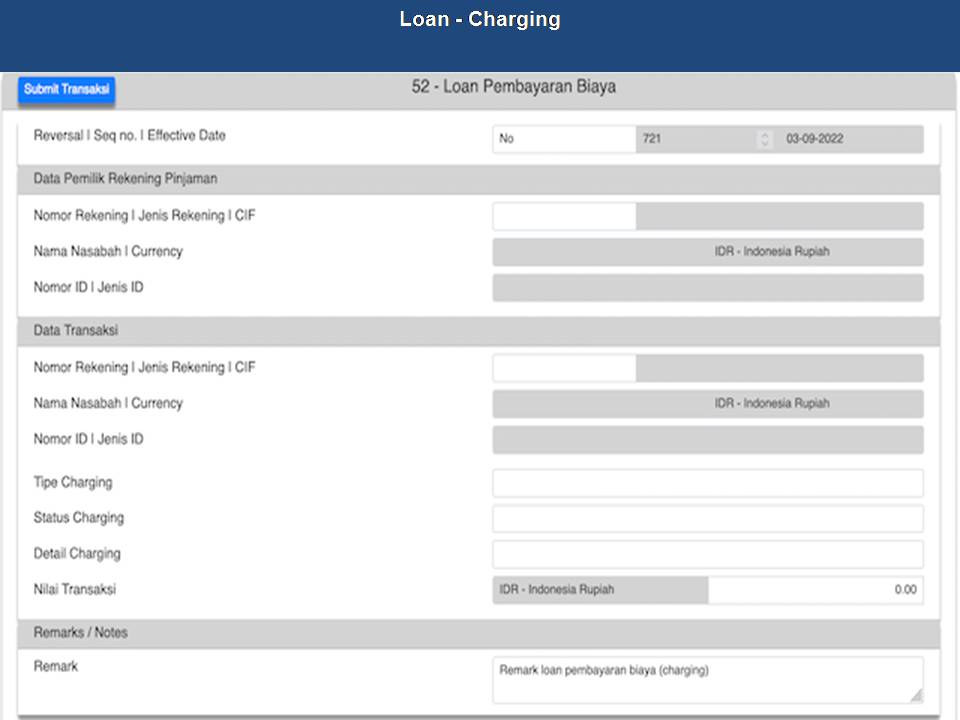Screen dimensions: 960x720
Task: Select the Seq no. field showing 721
Action: 695,139
